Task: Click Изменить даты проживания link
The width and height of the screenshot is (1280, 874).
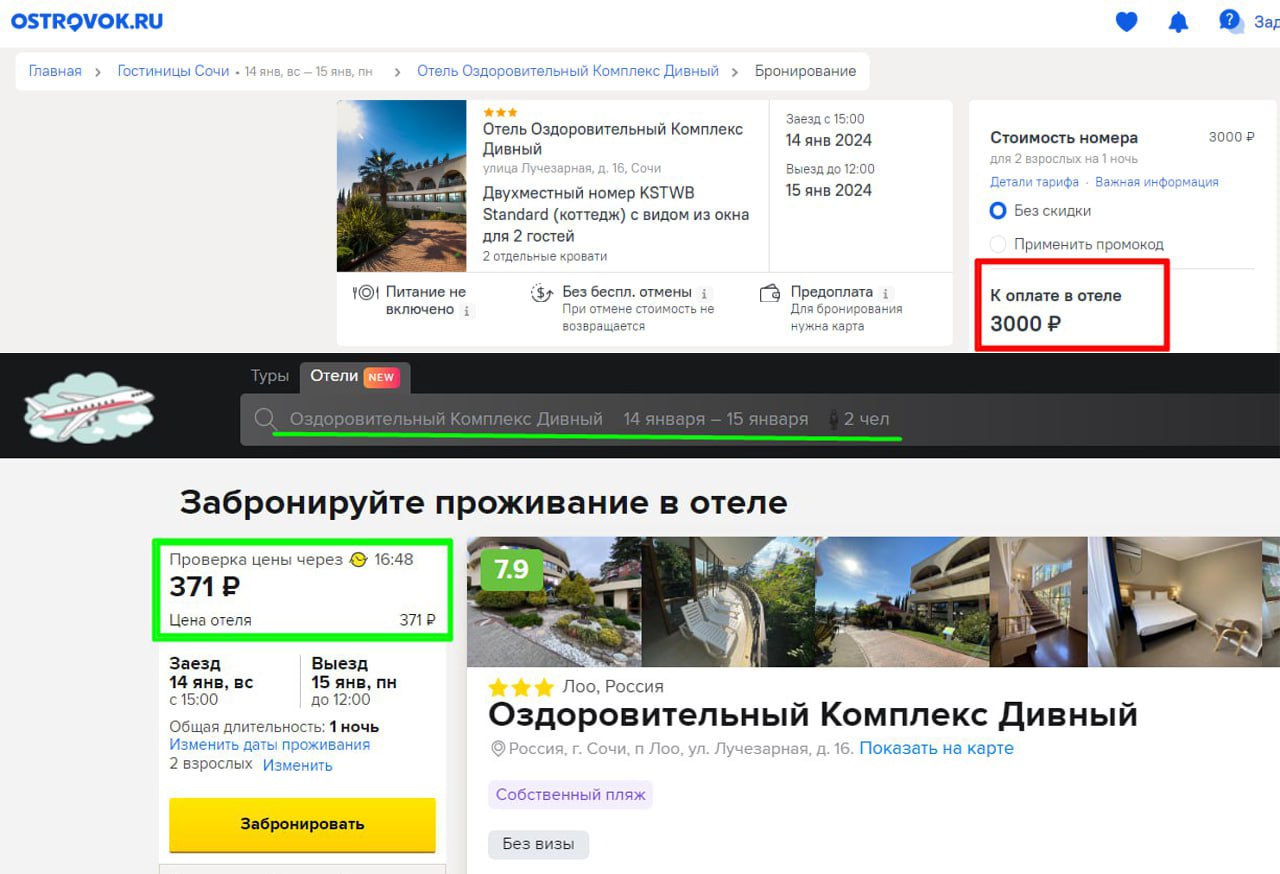Action: click(x=269, y=745)
